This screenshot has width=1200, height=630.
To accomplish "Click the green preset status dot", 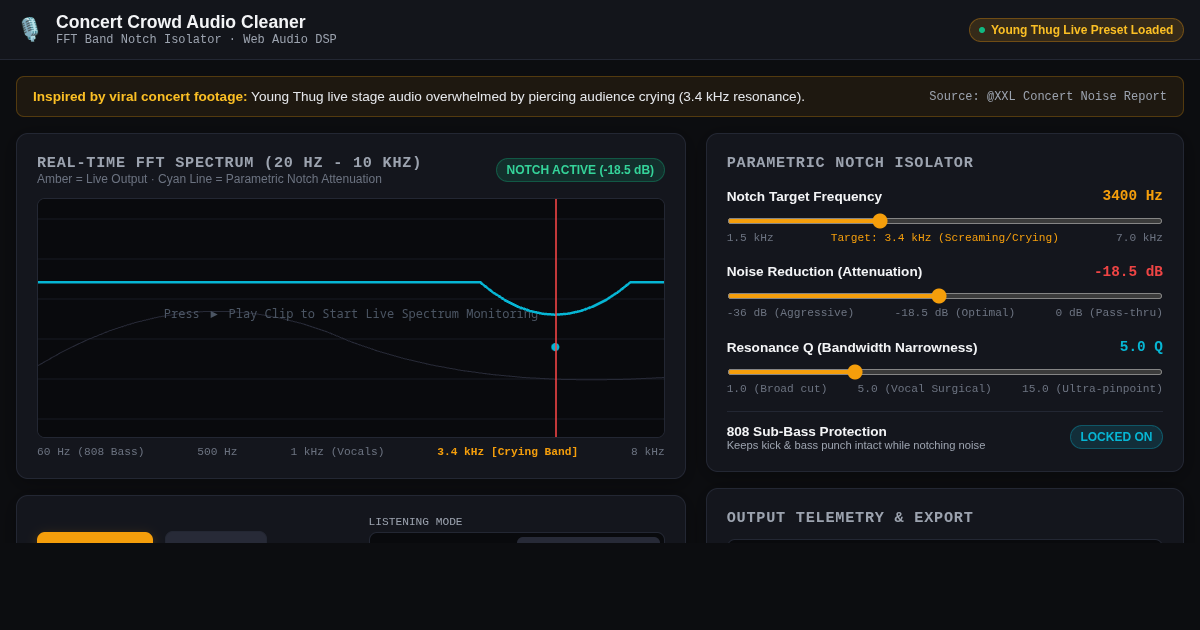I will click(982, 30).
